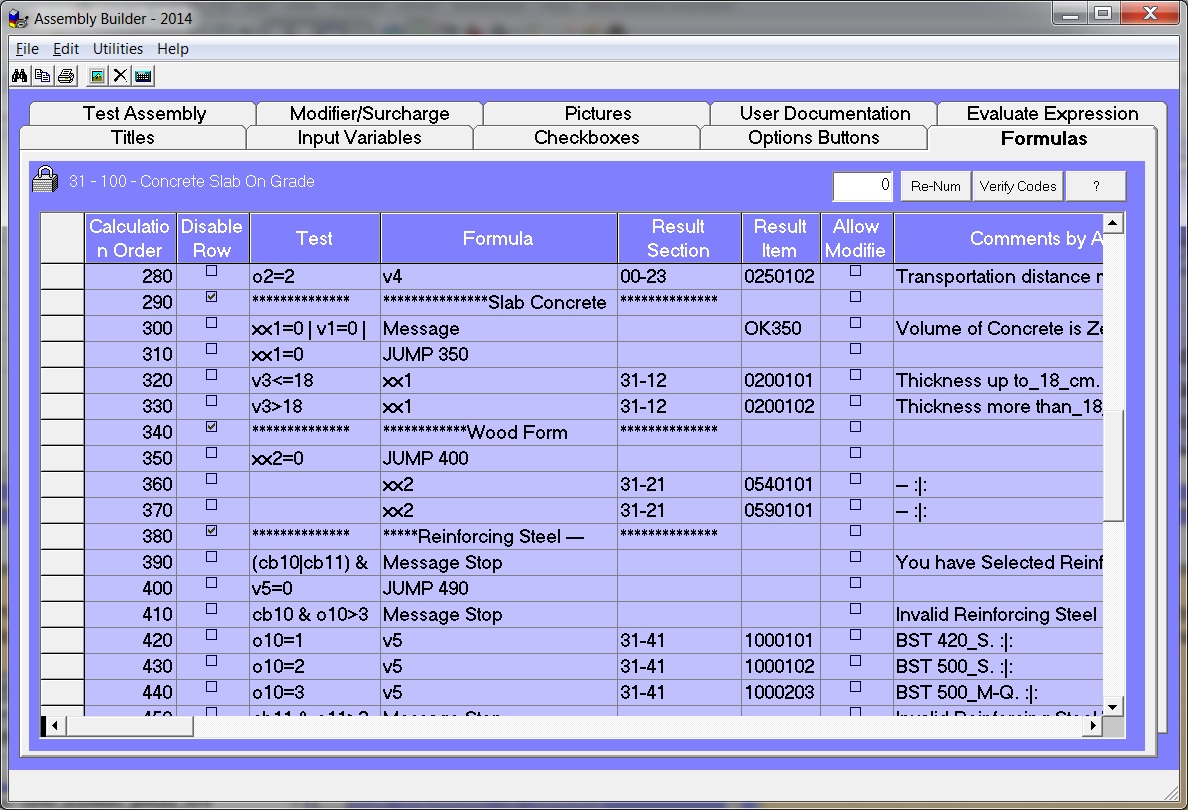Image resolution: width=1188 pixels, height=810 pixels.
Task: Click the copy documents toolbar icon
Action: coord(42,76)
